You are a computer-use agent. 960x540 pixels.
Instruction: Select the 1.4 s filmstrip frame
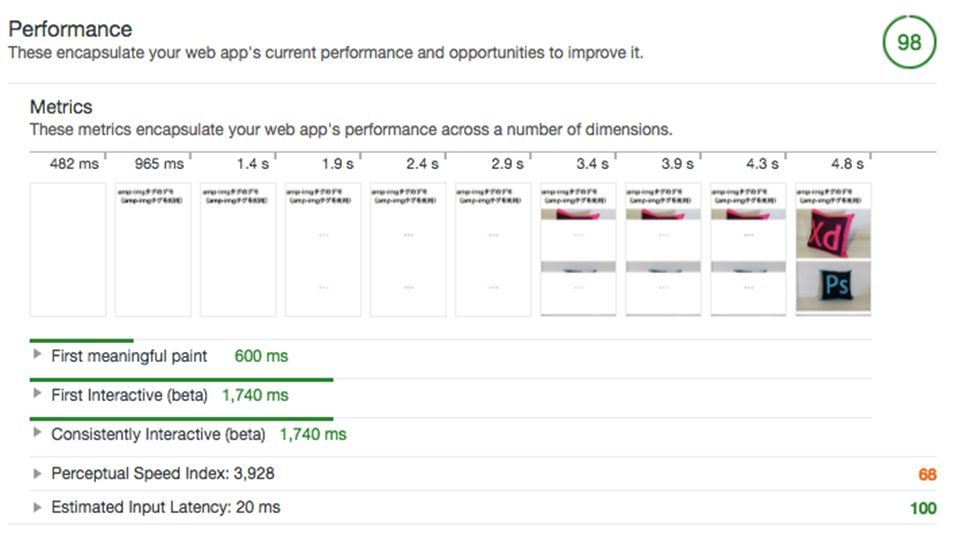click(238, 249)
